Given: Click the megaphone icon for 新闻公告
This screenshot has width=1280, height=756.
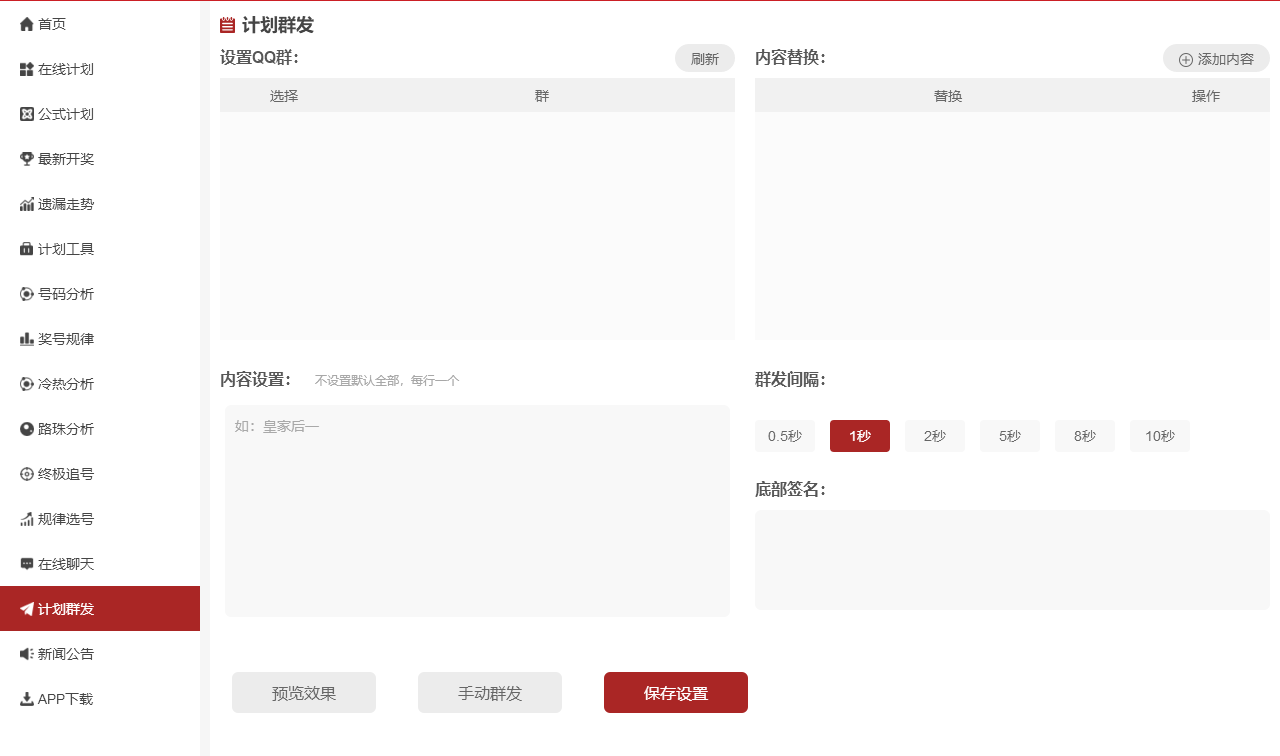Looking at the screenshot, I should coord(27,654).
